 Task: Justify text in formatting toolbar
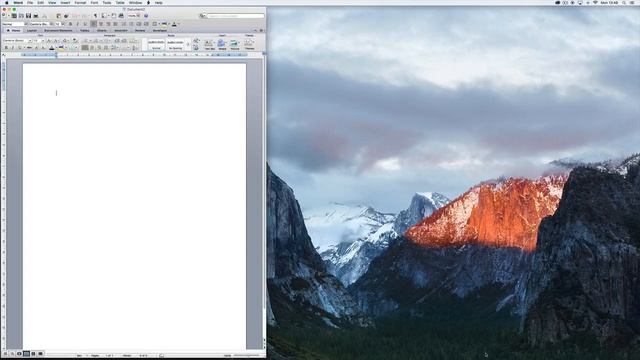pyautogui.click(x=116, y=24)
